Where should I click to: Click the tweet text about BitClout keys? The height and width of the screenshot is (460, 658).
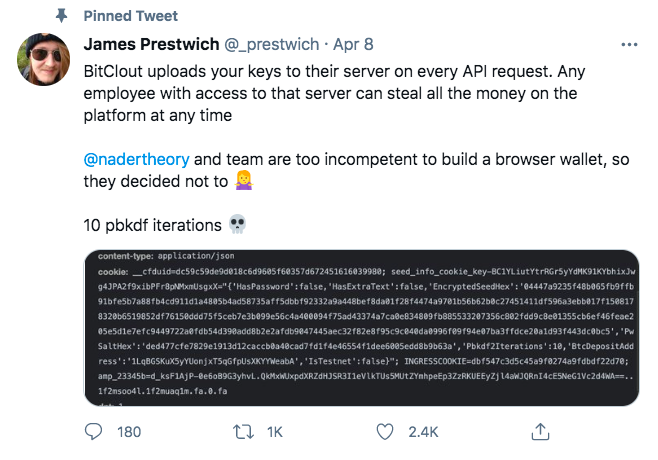[334, 93]
